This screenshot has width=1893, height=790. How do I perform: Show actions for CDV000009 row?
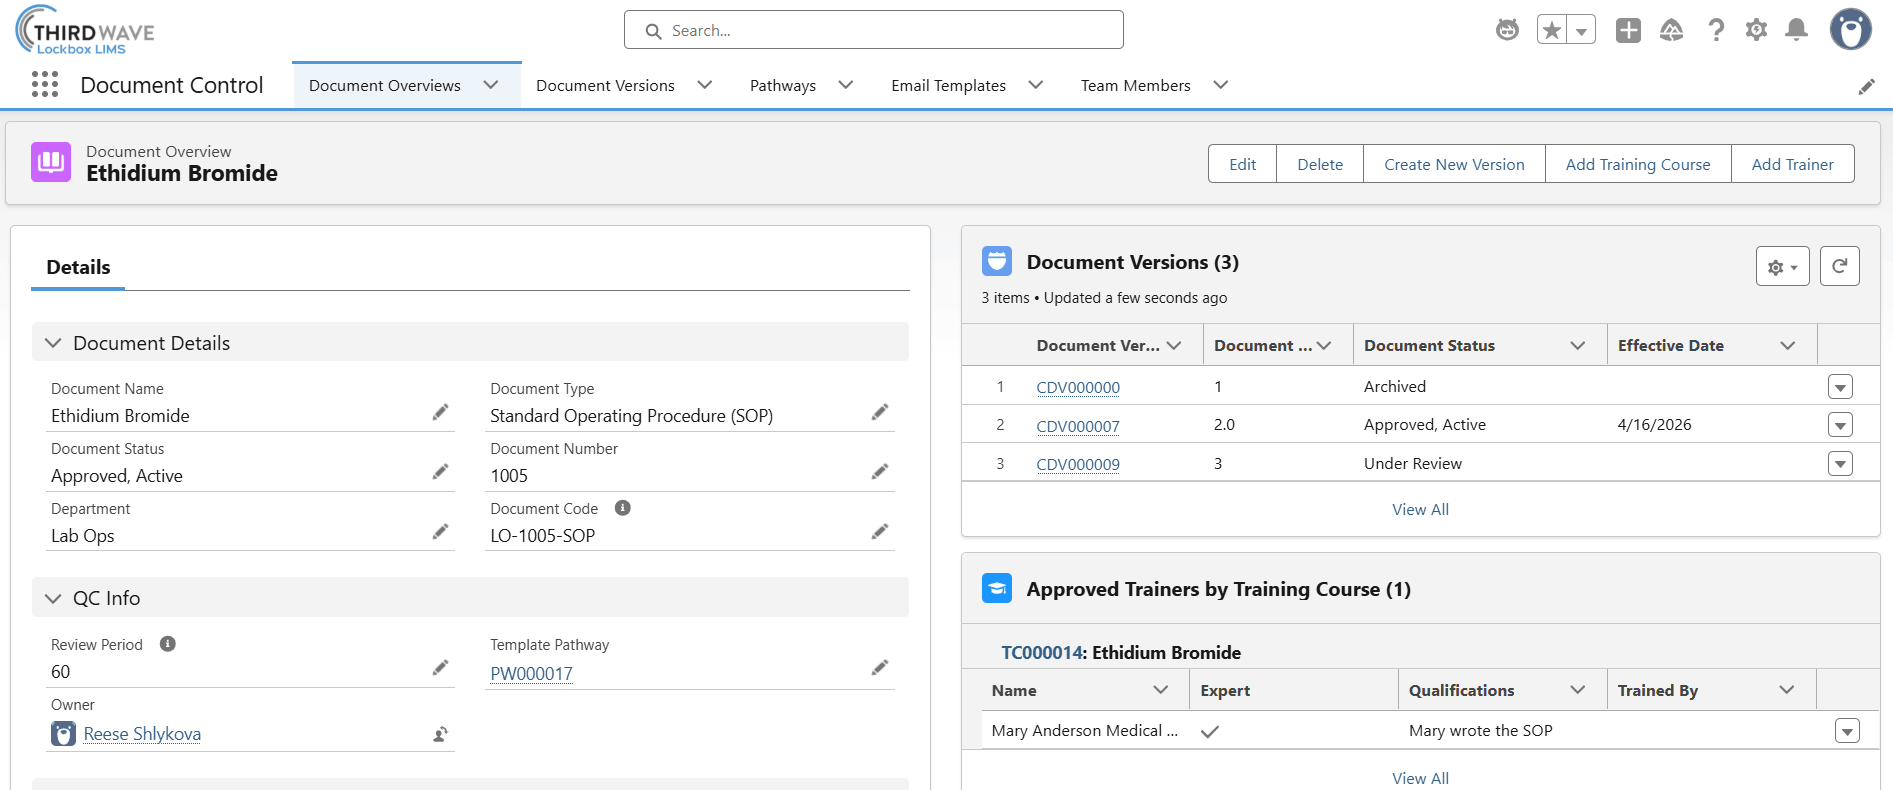coord(1840,464)
